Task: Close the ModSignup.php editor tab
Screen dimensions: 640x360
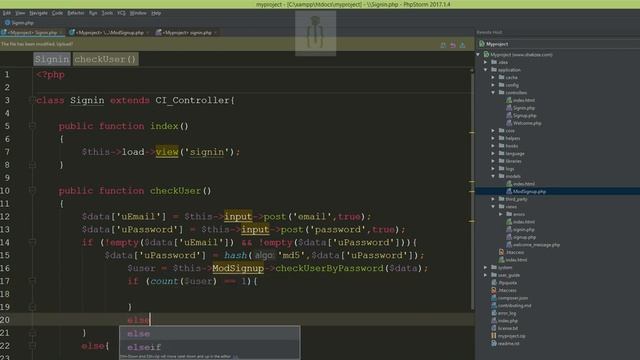Action: (147, 32)
